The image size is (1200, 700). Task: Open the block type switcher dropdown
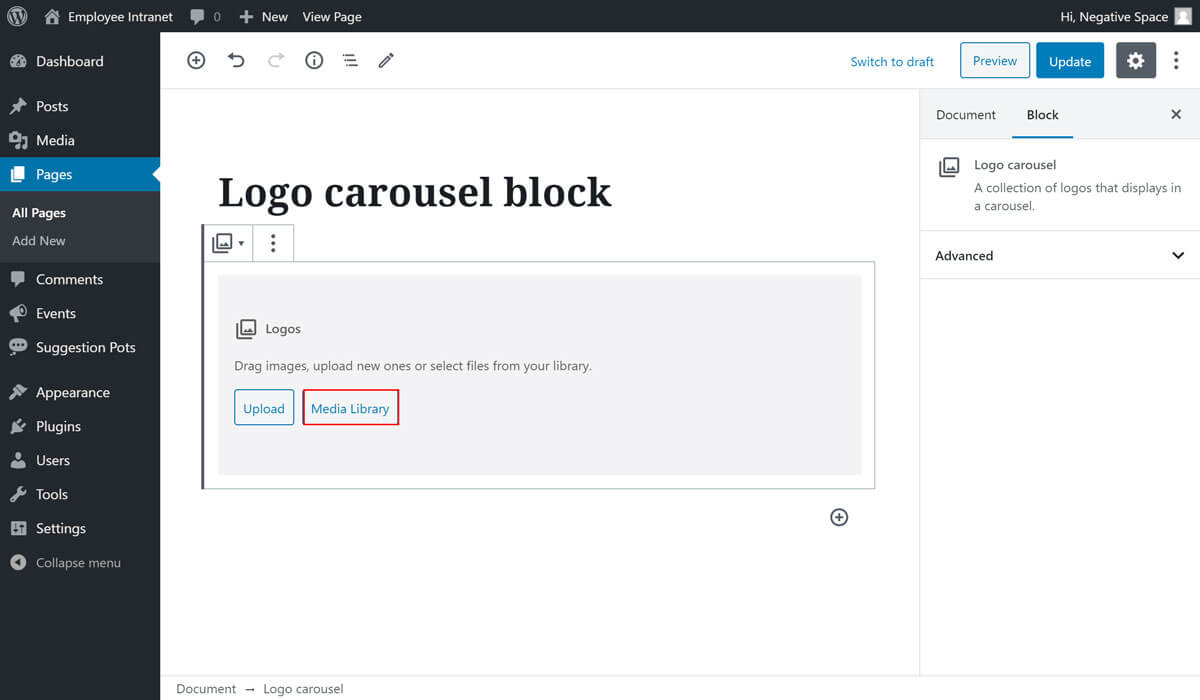pos(228,243)
